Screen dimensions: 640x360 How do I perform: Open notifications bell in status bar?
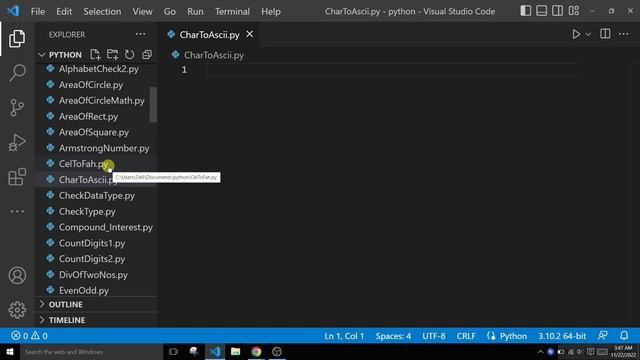624,336
